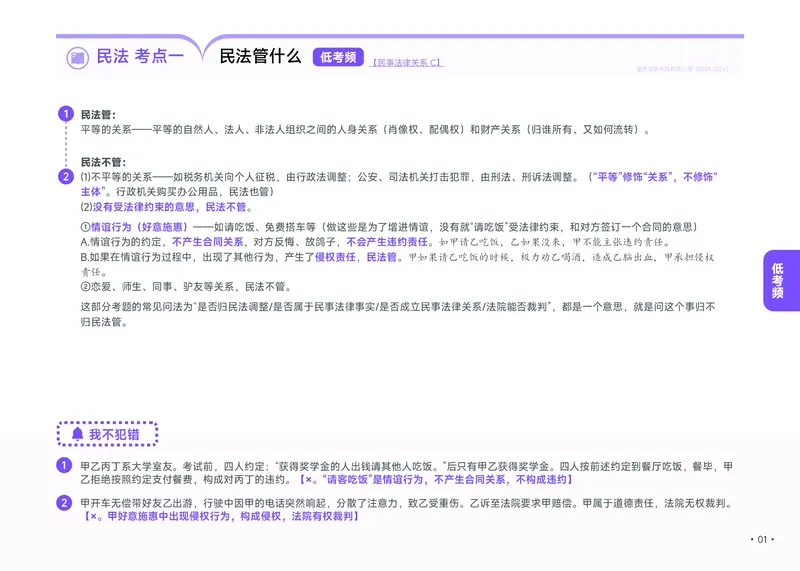This screenshot has height=571, width=800.
Task: Click circled 2 beside 甲开车无偿带好友 question
Action: tap(64, 503)
